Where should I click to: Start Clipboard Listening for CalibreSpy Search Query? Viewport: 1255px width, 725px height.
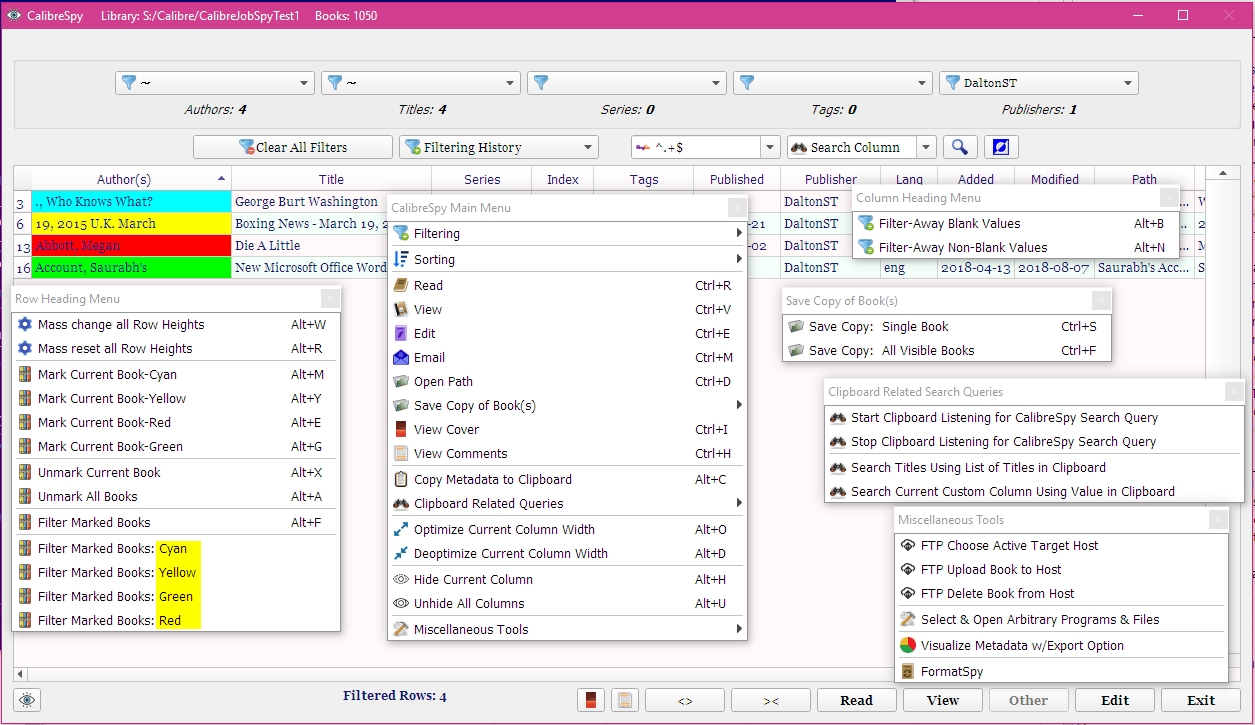point(1004,417)
